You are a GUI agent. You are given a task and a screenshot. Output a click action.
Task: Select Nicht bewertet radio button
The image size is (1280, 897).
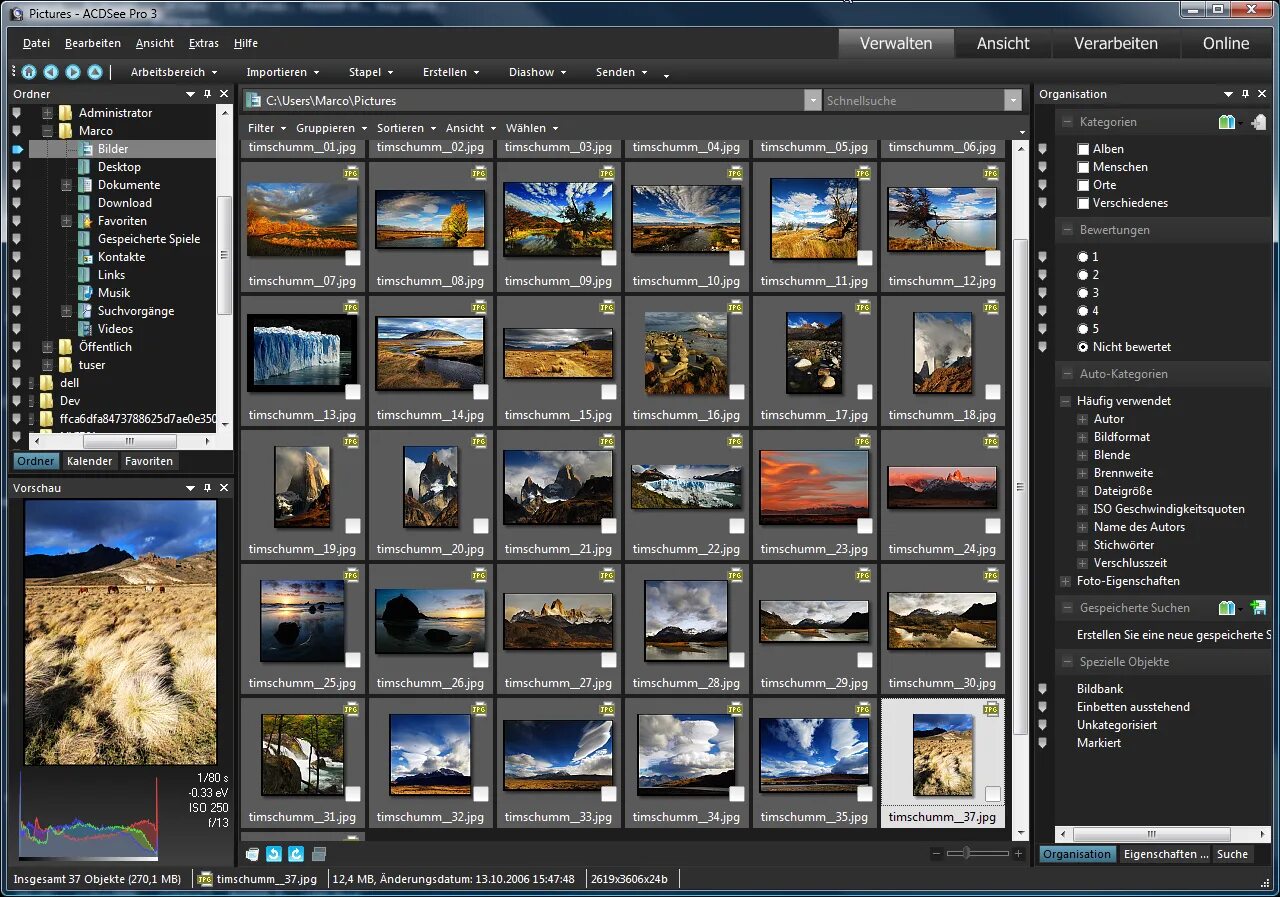1083,347
